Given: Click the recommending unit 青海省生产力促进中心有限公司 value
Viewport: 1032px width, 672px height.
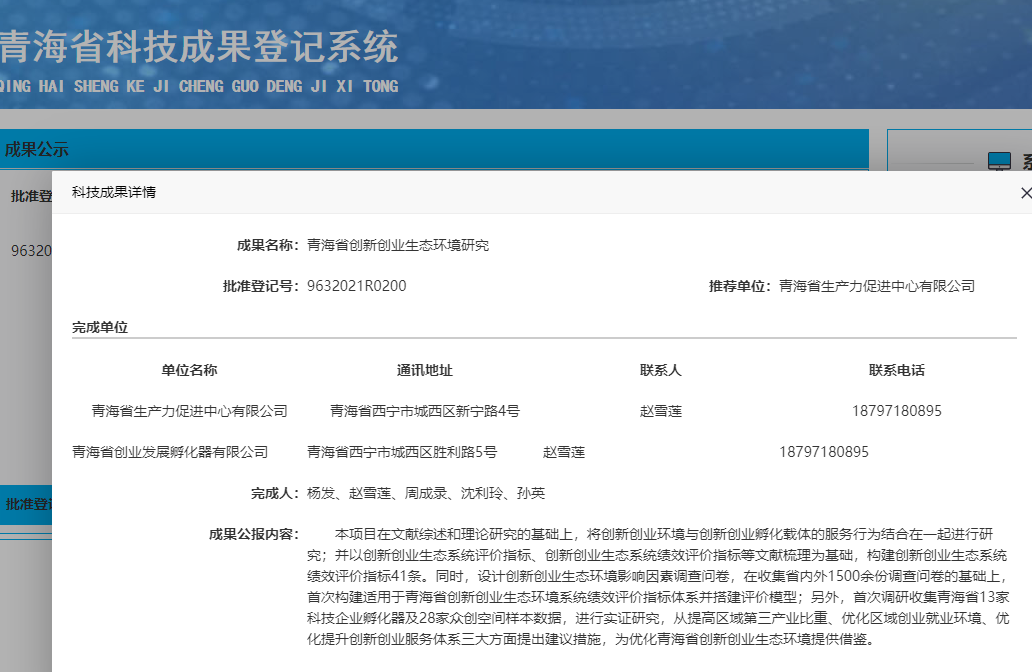Looking at the screenshot, I should coord(876,286).
